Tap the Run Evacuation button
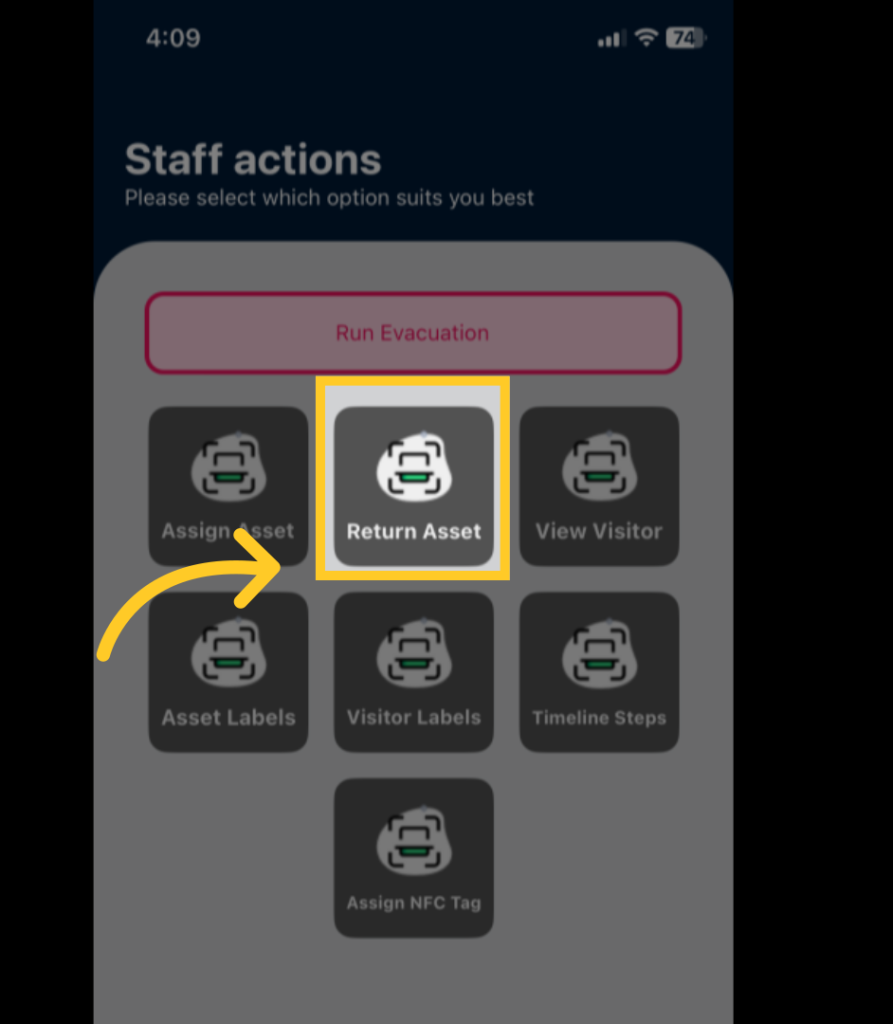The image size is (893, 1024). tap(413, 333)
